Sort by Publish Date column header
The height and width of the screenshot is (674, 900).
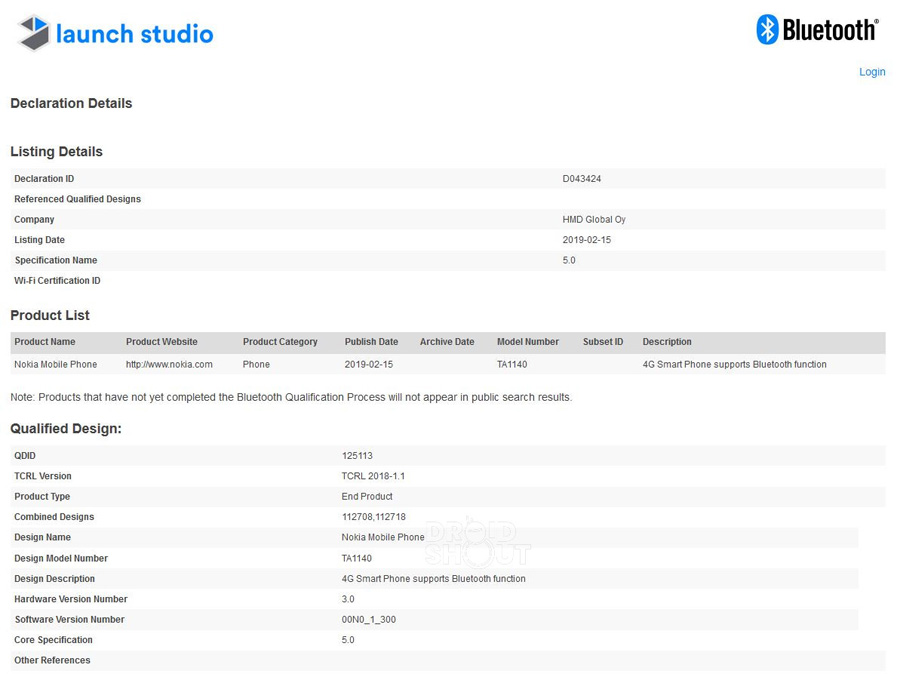click(x=371, y=342)
